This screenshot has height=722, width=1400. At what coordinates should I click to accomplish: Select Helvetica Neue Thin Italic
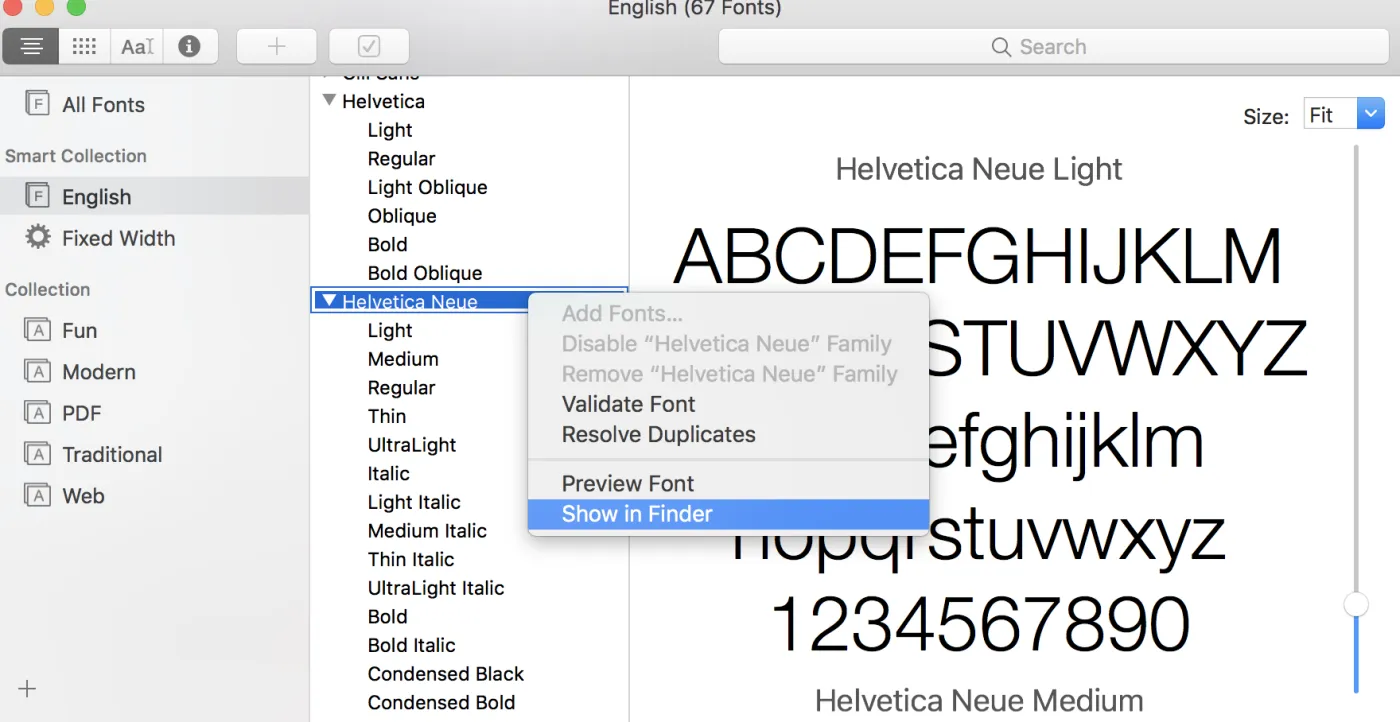[x=411, y=559]
